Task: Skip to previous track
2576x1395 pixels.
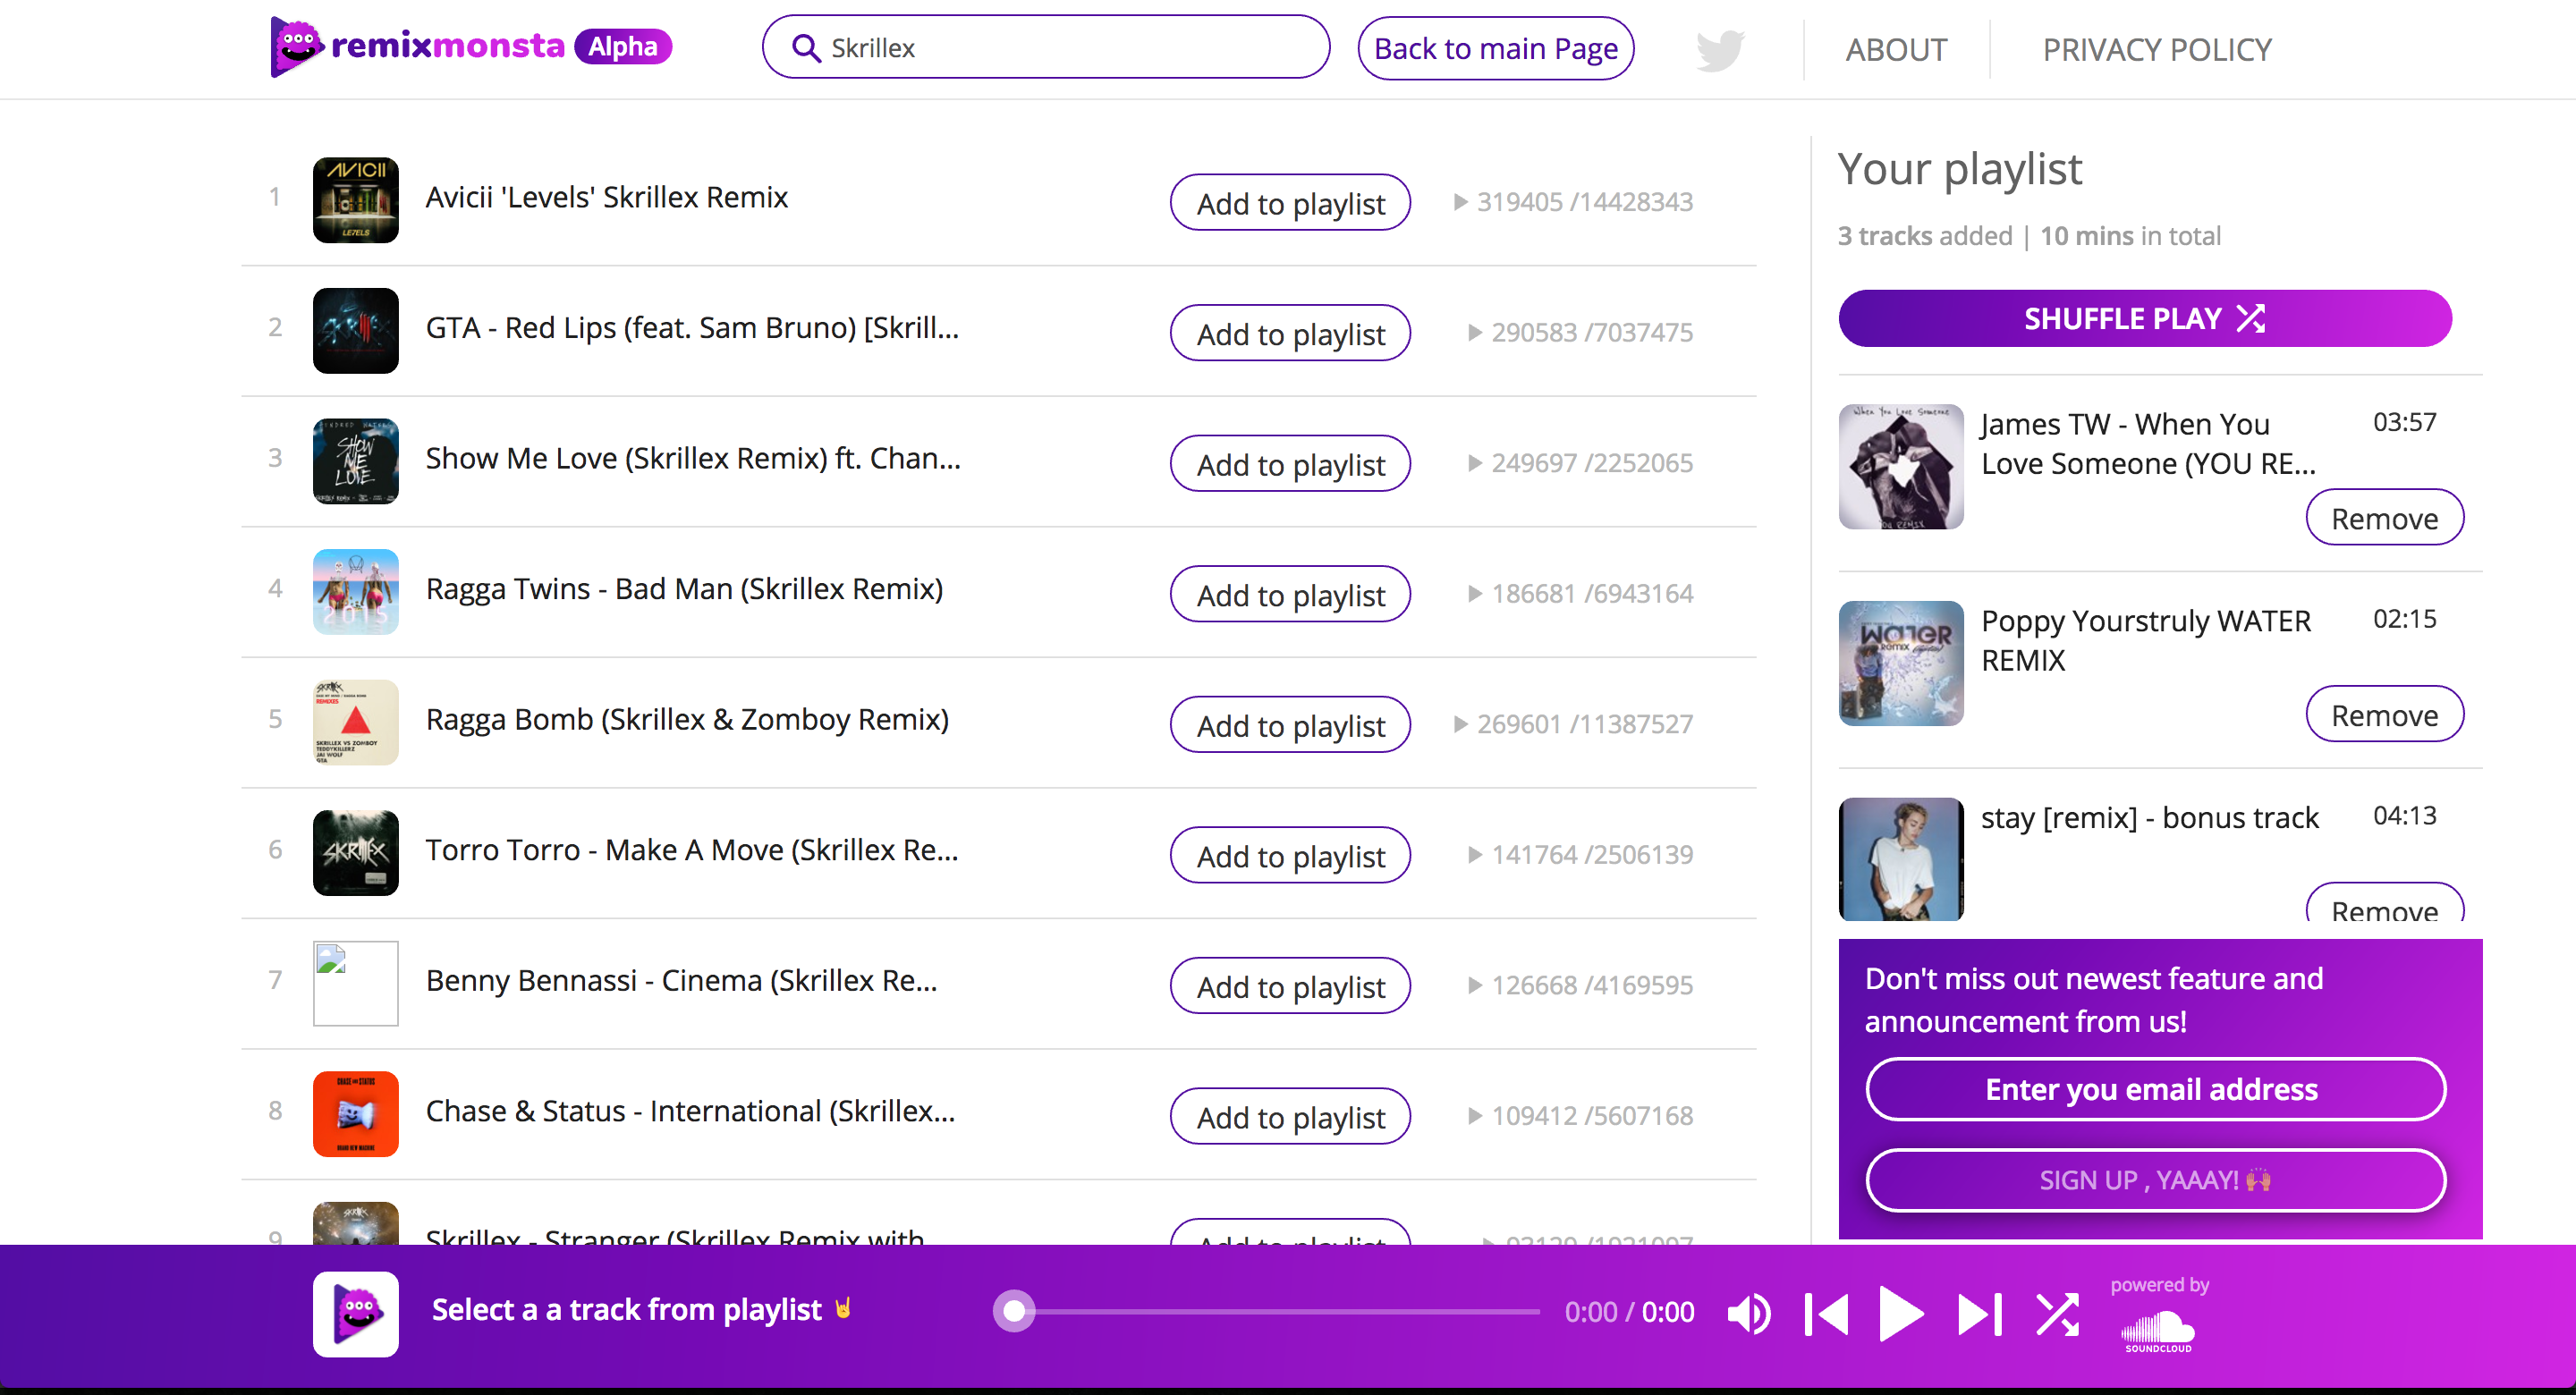Action: (x=1826, y=1313)
